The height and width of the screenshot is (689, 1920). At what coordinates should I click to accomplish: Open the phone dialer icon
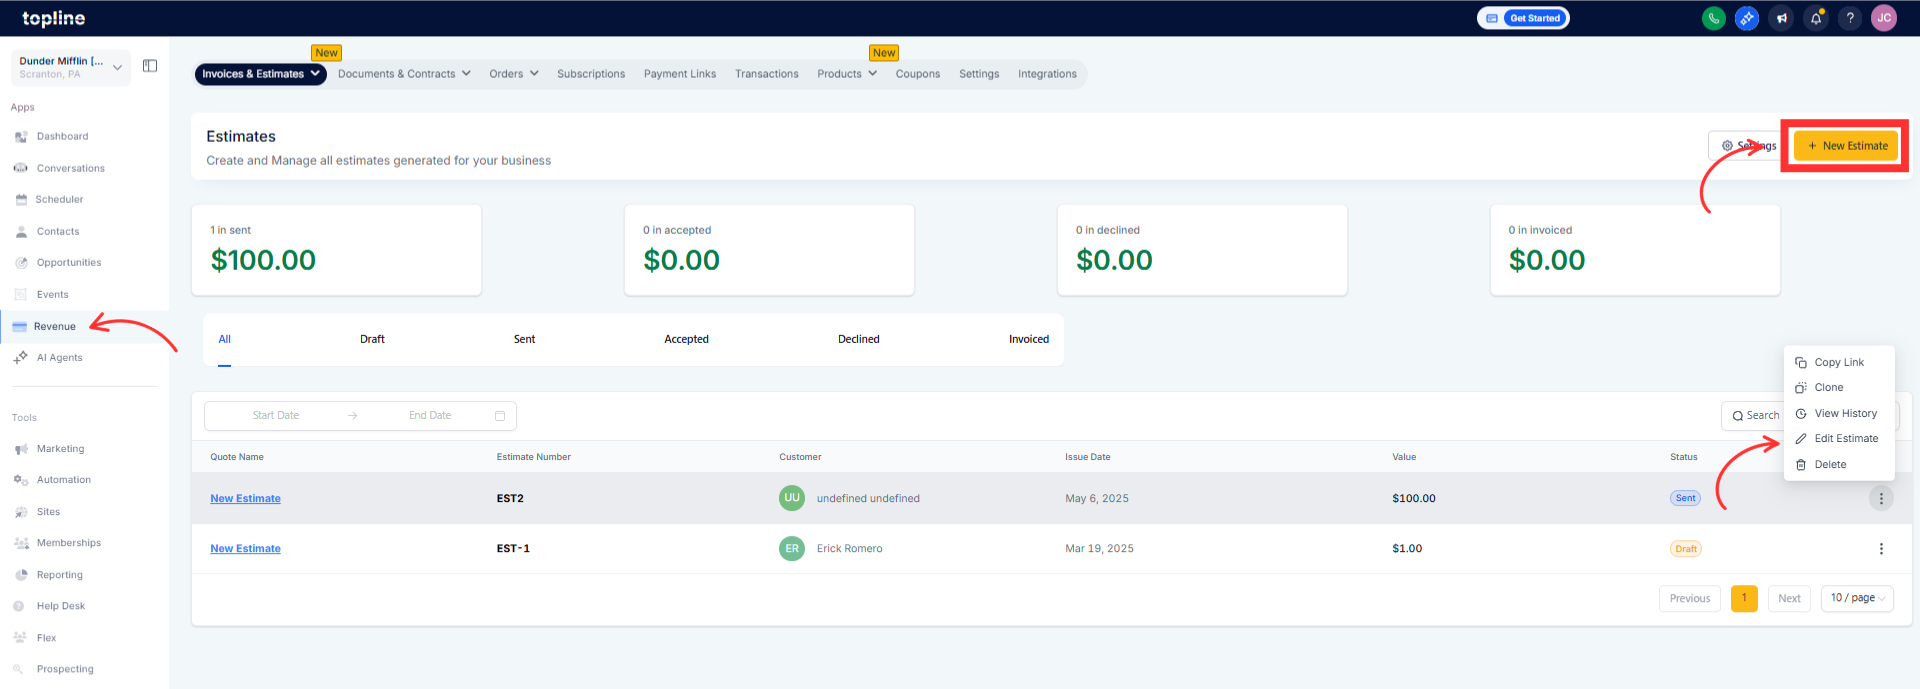(x=1713, y=18)
